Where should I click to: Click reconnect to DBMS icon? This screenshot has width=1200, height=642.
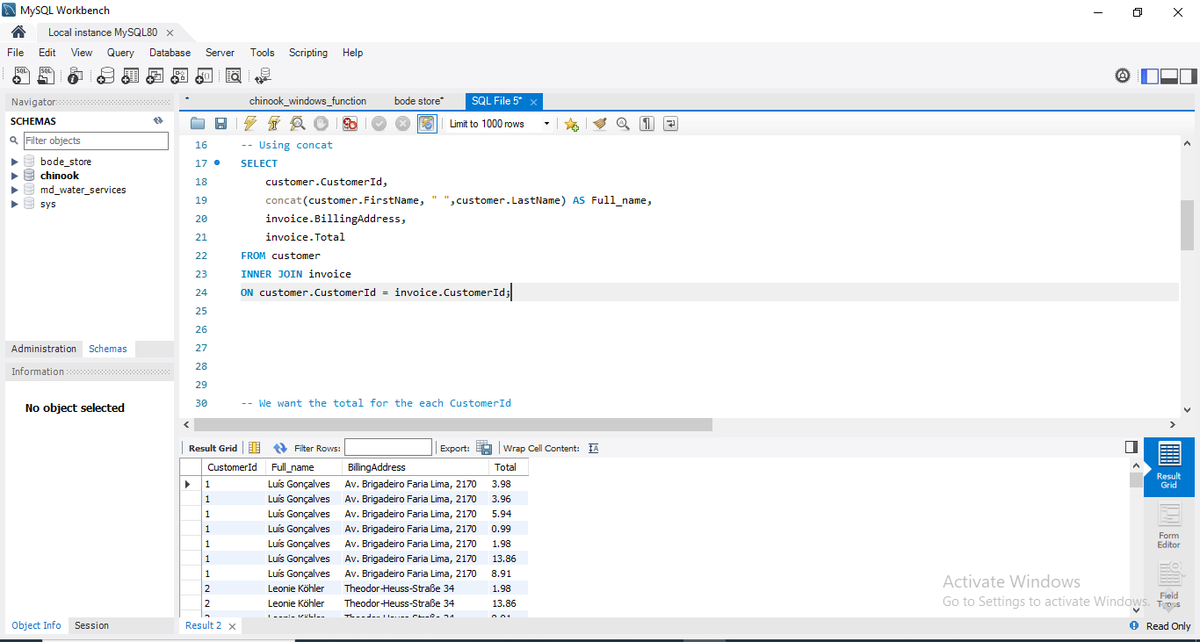pyautogui.click(x=263, y=75)
